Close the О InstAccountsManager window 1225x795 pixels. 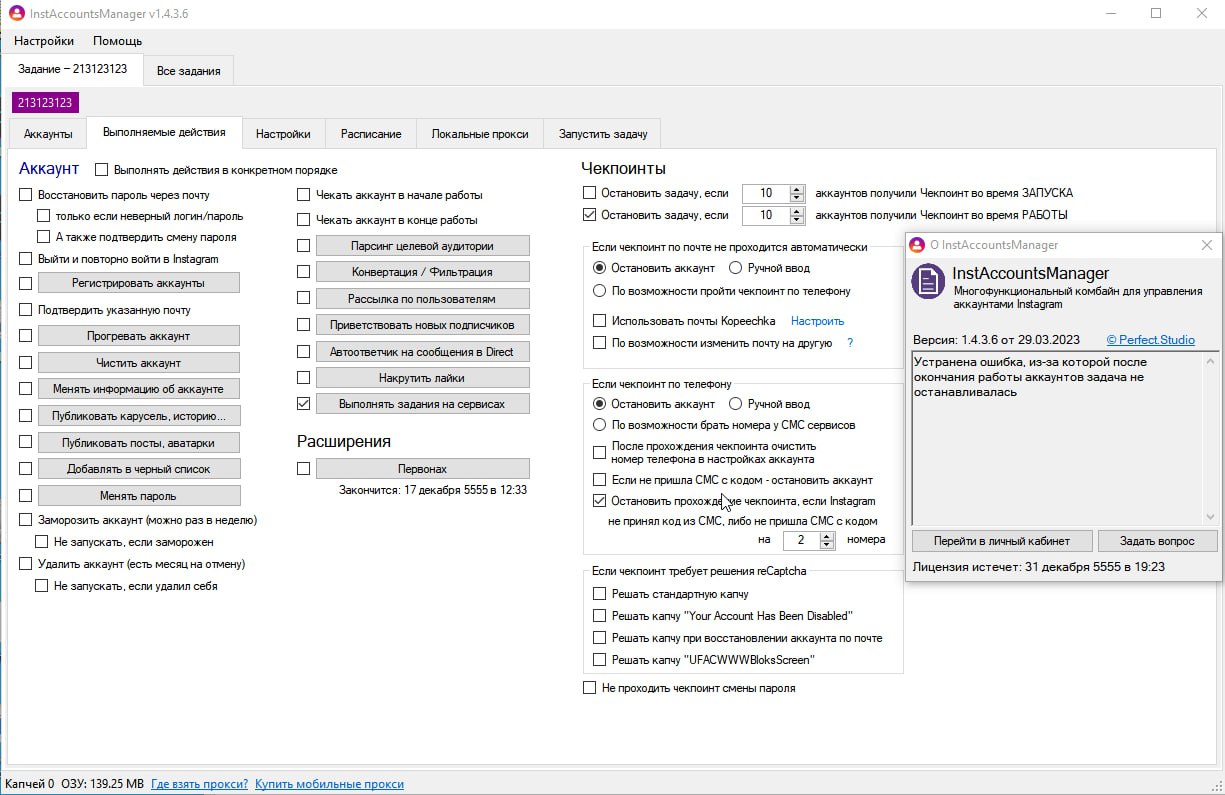pos(1207,245)
